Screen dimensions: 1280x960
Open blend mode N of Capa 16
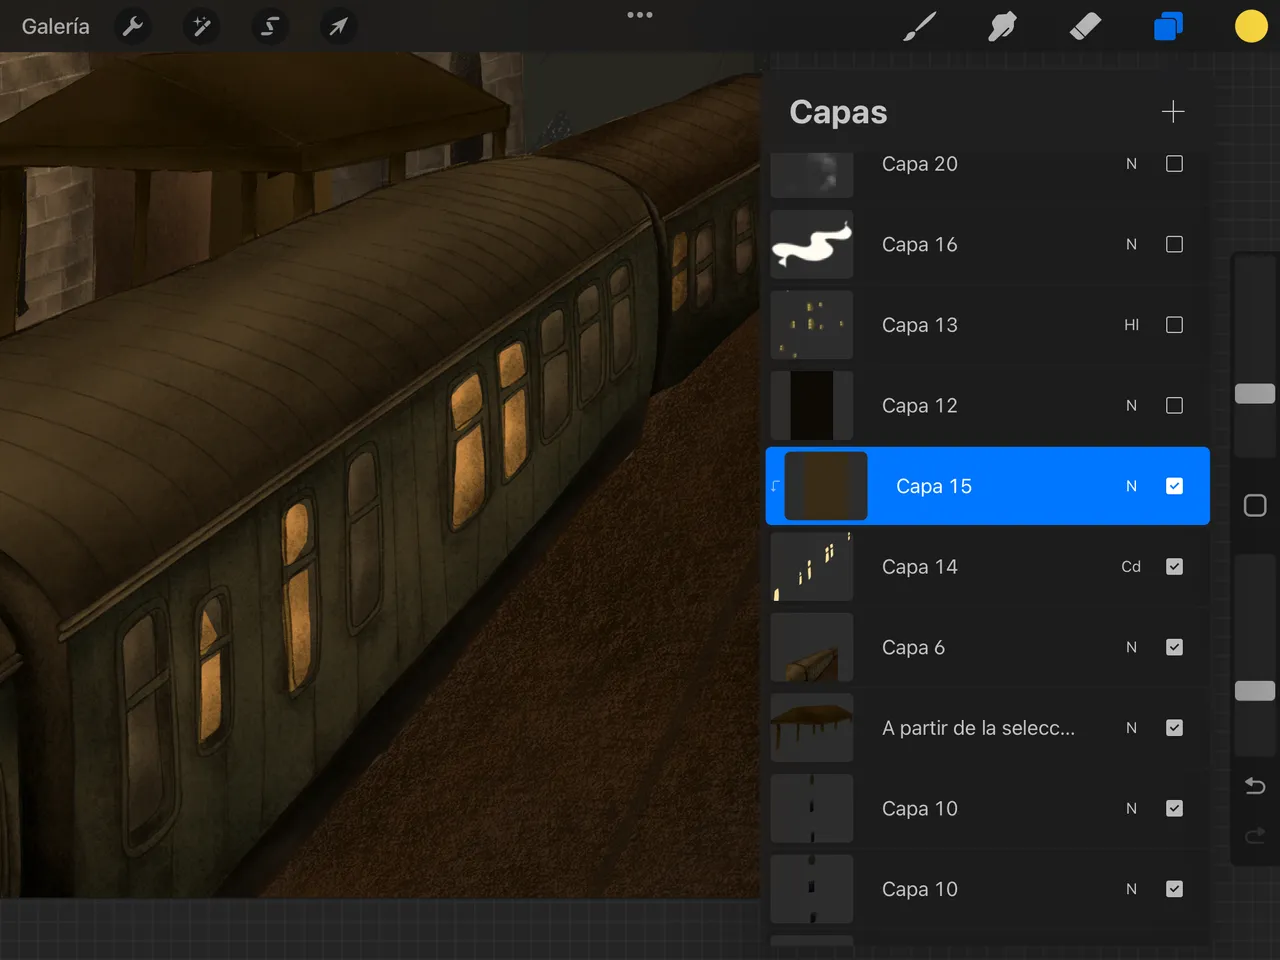[x=1131, y=244]
